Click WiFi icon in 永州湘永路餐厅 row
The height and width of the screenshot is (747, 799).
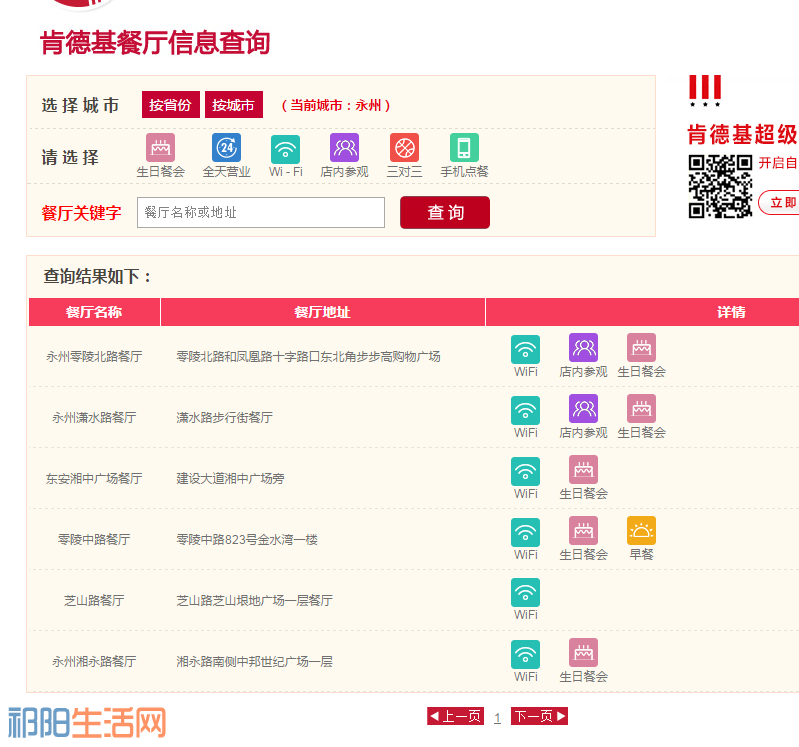525,654
